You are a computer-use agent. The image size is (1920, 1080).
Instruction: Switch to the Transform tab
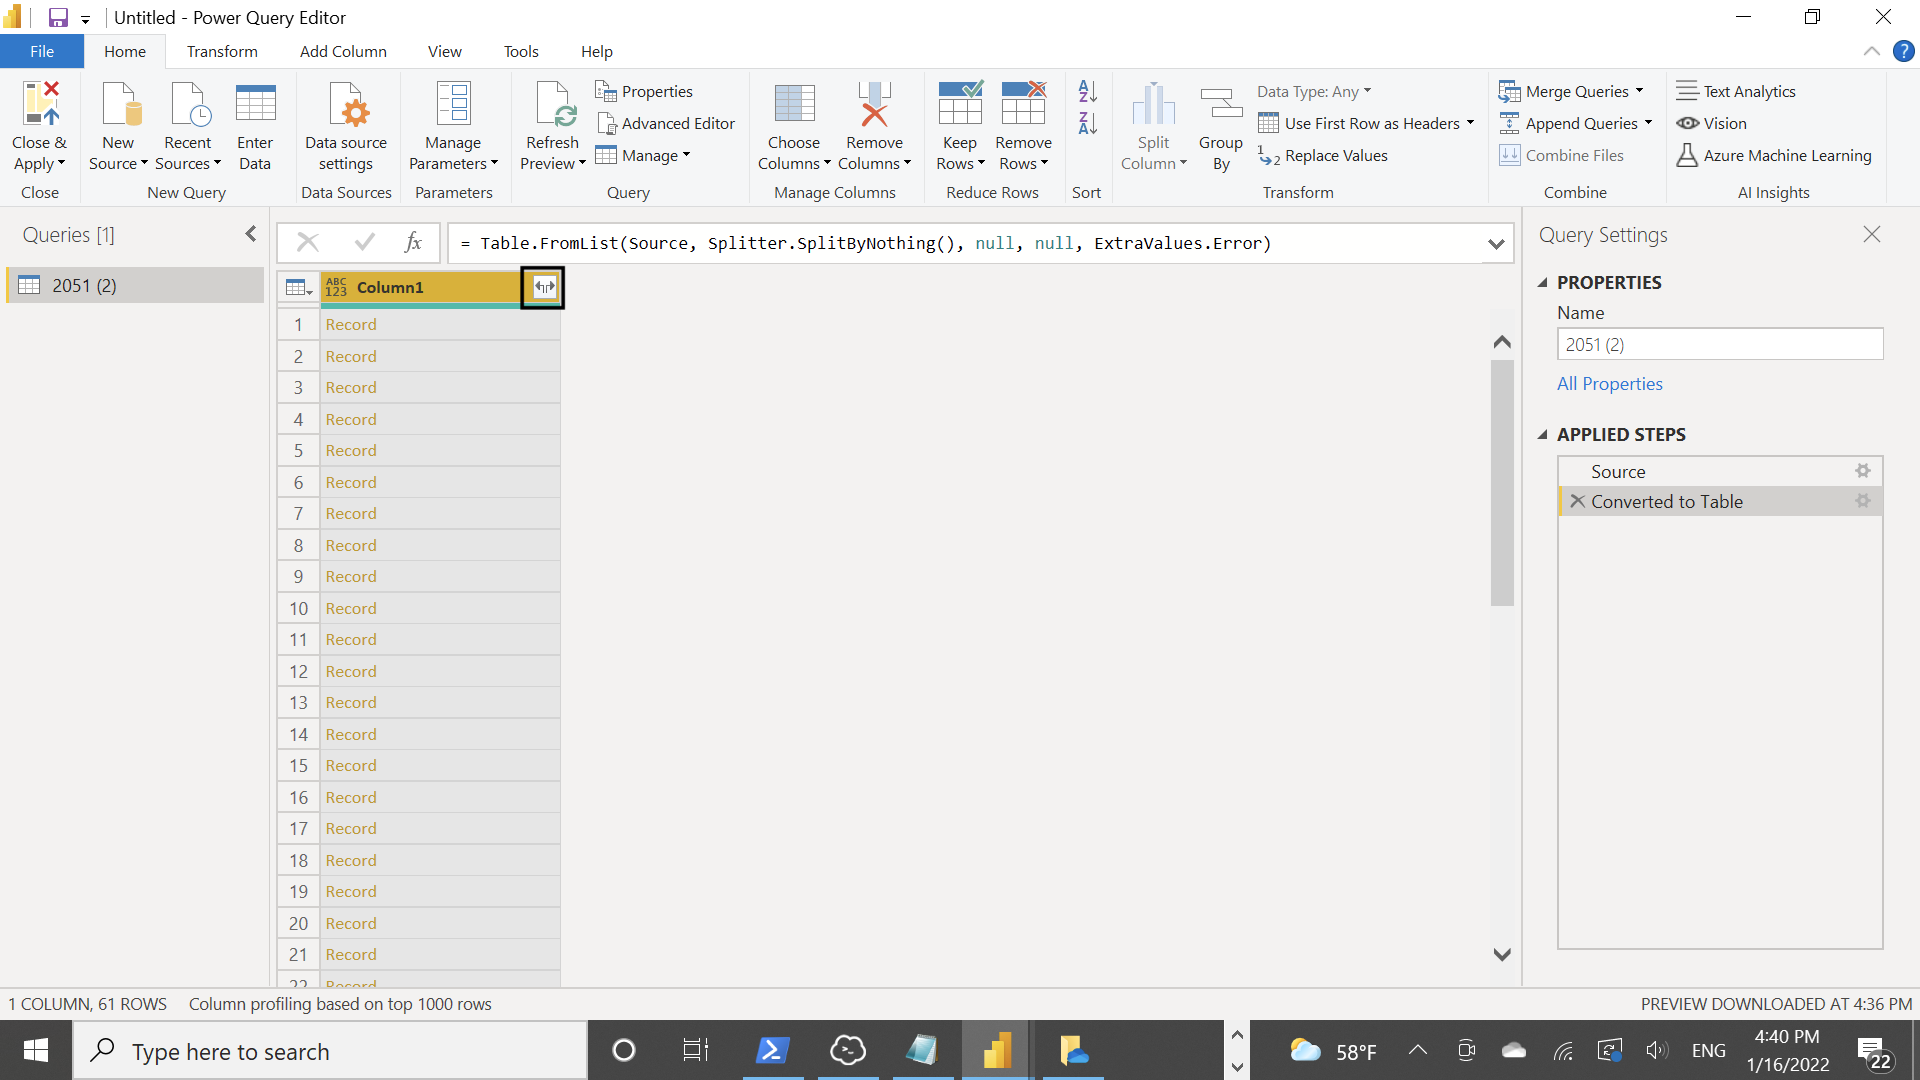point(222,52)
